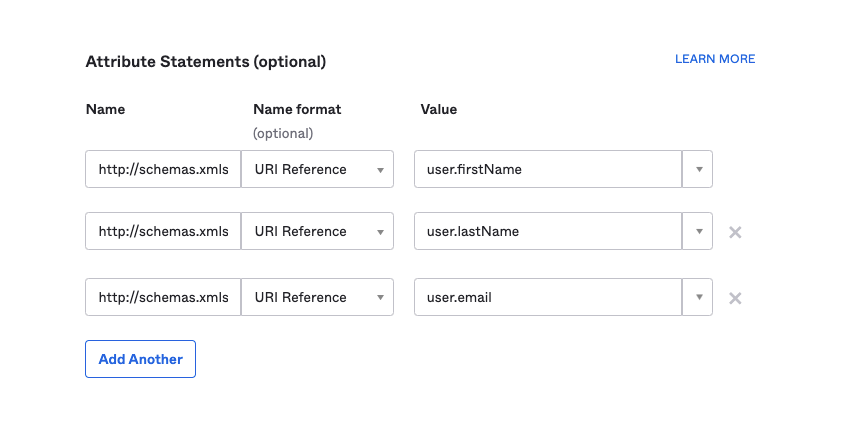Delete the user.email attribute statement

[x=735, y=298]
